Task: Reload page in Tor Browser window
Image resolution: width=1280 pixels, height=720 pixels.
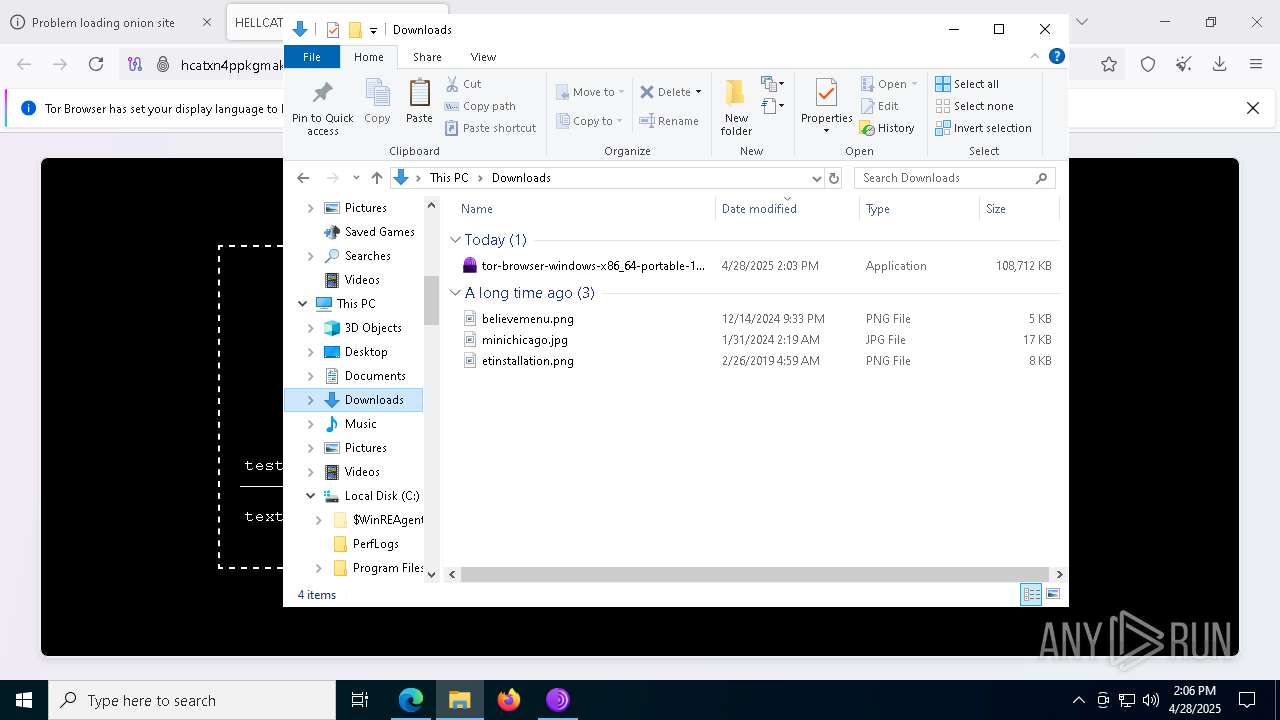Action: pos(96,64)
